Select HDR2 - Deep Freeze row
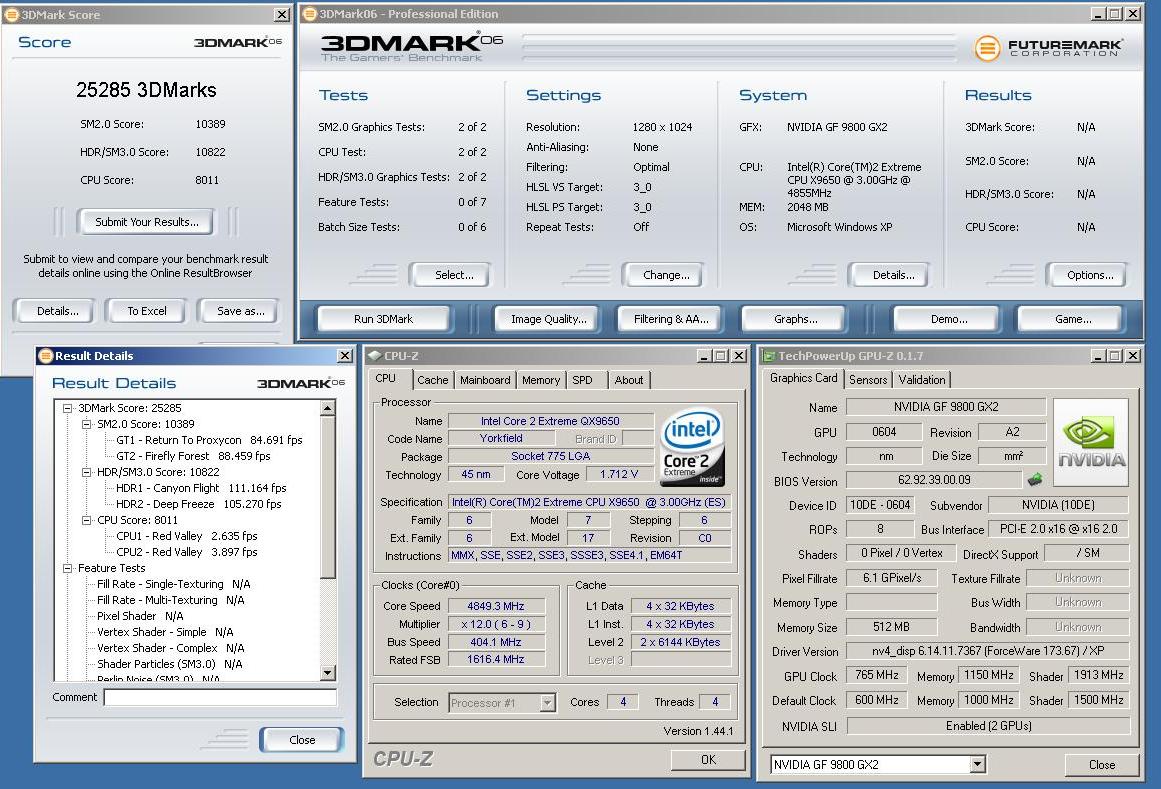 click(x=198, y=504)
